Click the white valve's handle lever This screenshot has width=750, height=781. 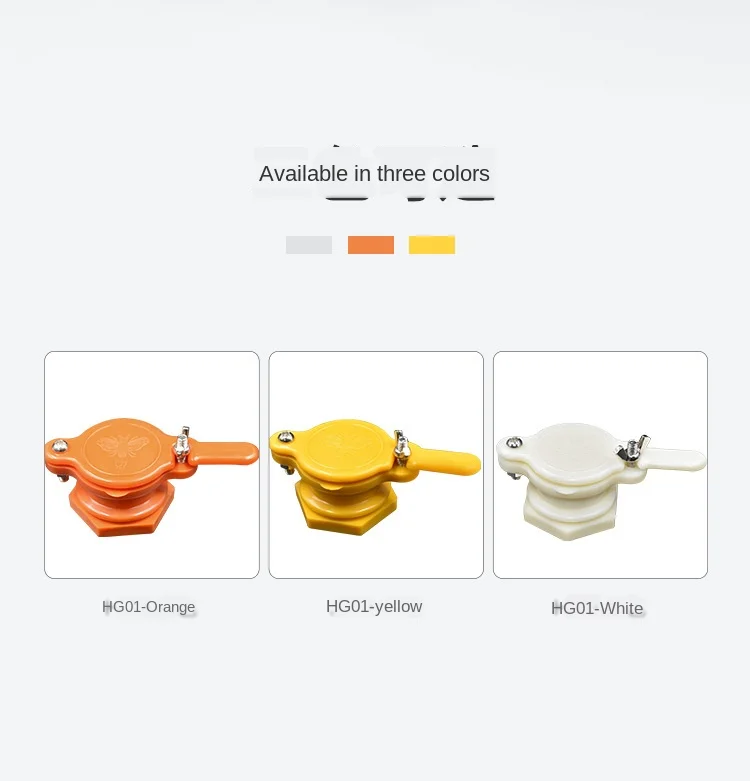coord(672,459)
